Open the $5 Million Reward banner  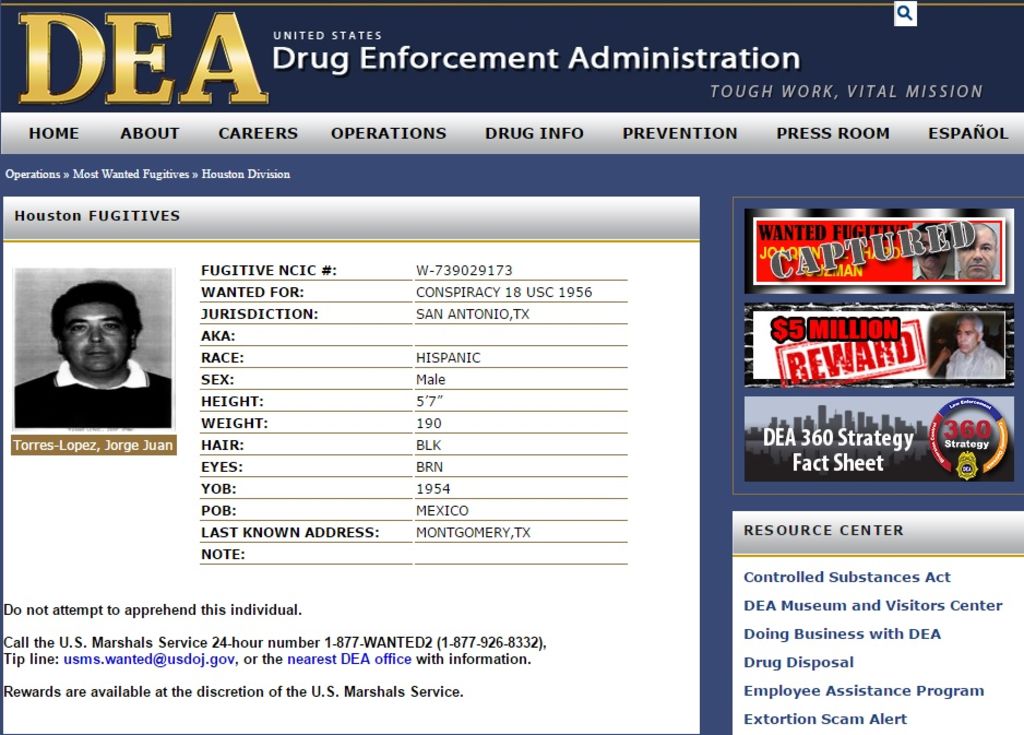click(878, 346)
